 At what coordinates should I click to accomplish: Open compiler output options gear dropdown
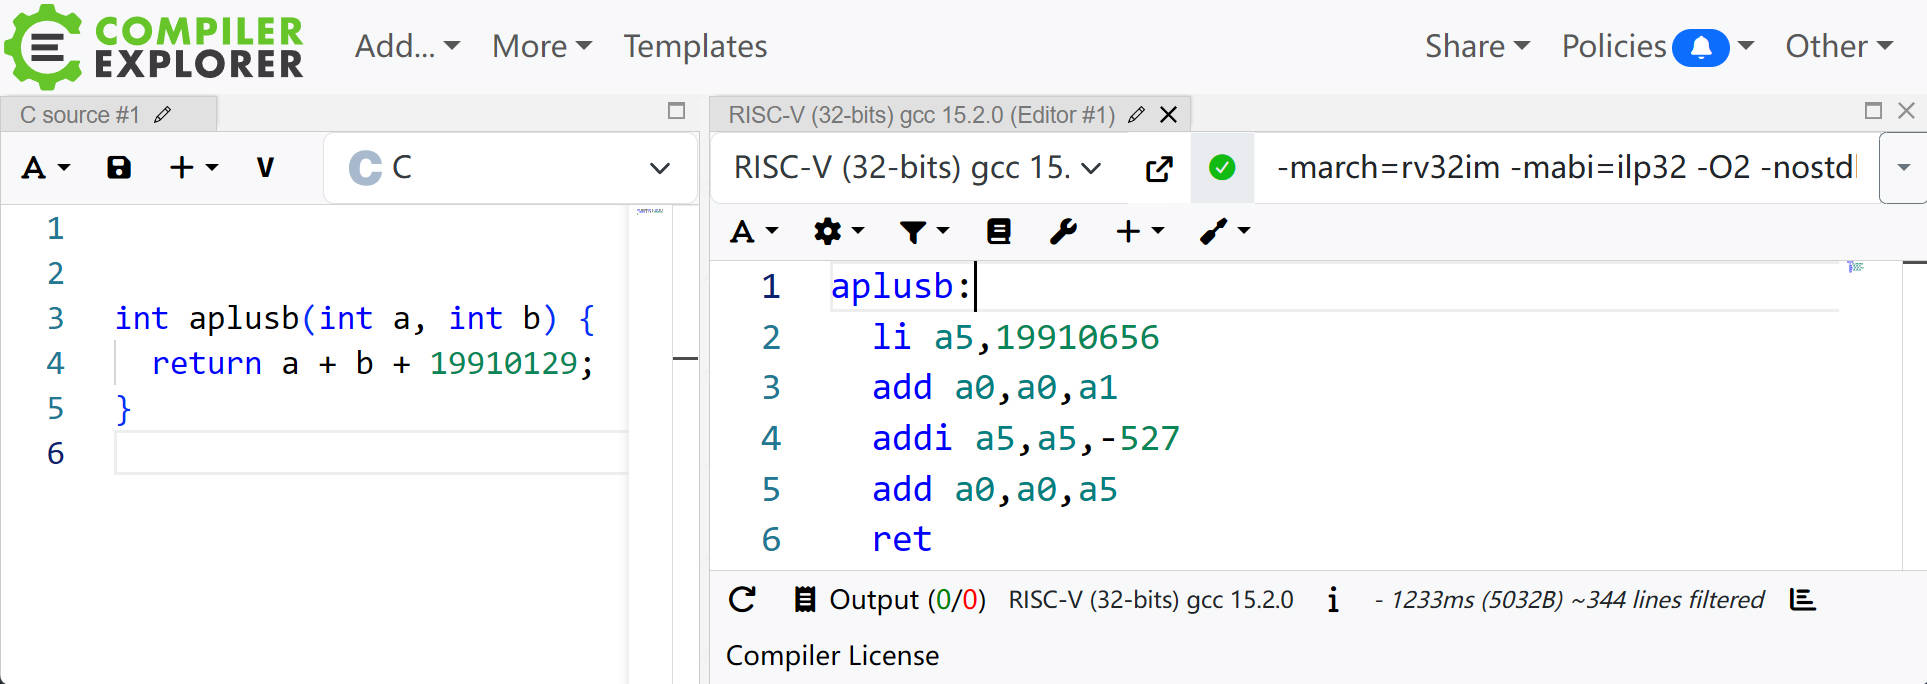click(838, 232)
